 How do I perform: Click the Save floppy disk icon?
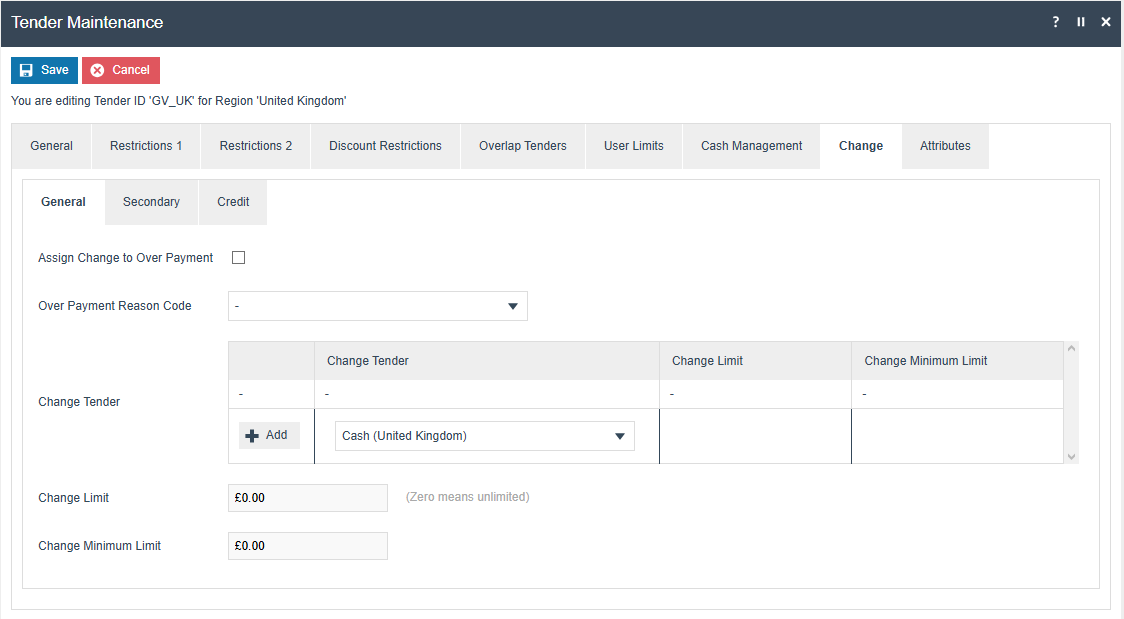[x=27, y=70]
